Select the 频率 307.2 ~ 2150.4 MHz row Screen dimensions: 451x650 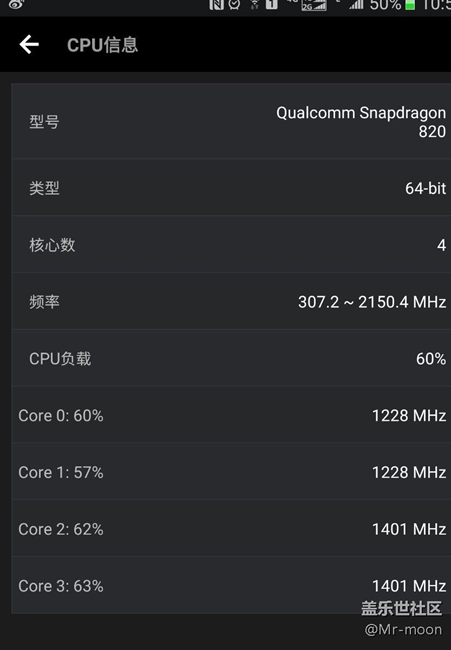231,301
